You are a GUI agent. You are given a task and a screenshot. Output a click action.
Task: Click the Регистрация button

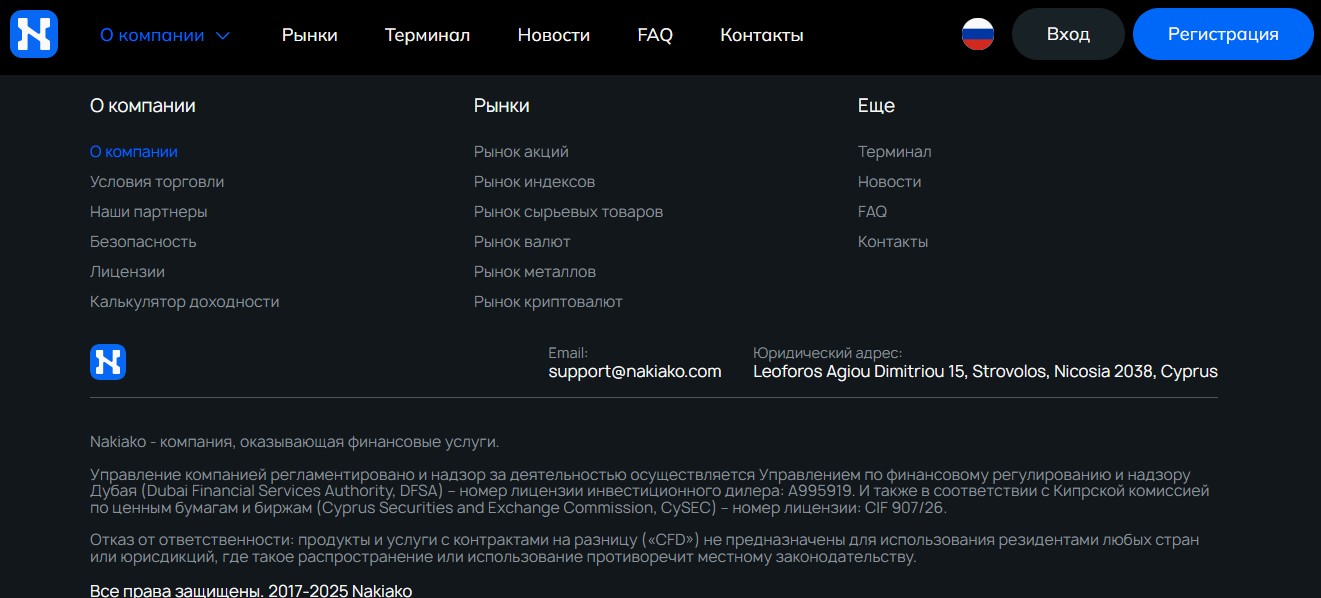[1223, 34]
